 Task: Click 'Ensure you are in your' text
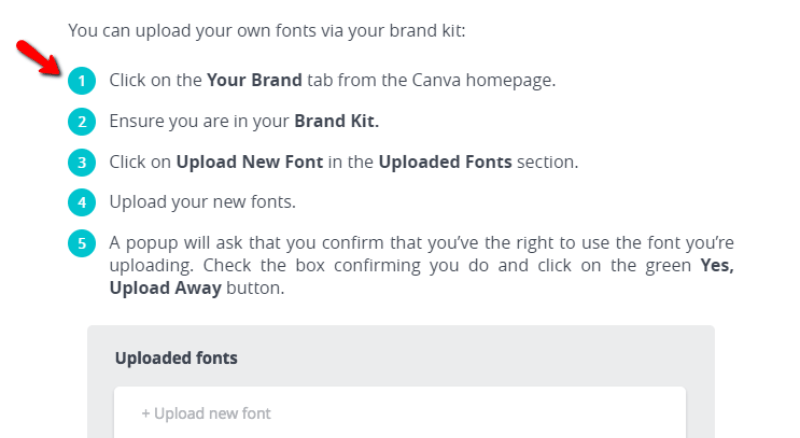[x=199, y=121]
